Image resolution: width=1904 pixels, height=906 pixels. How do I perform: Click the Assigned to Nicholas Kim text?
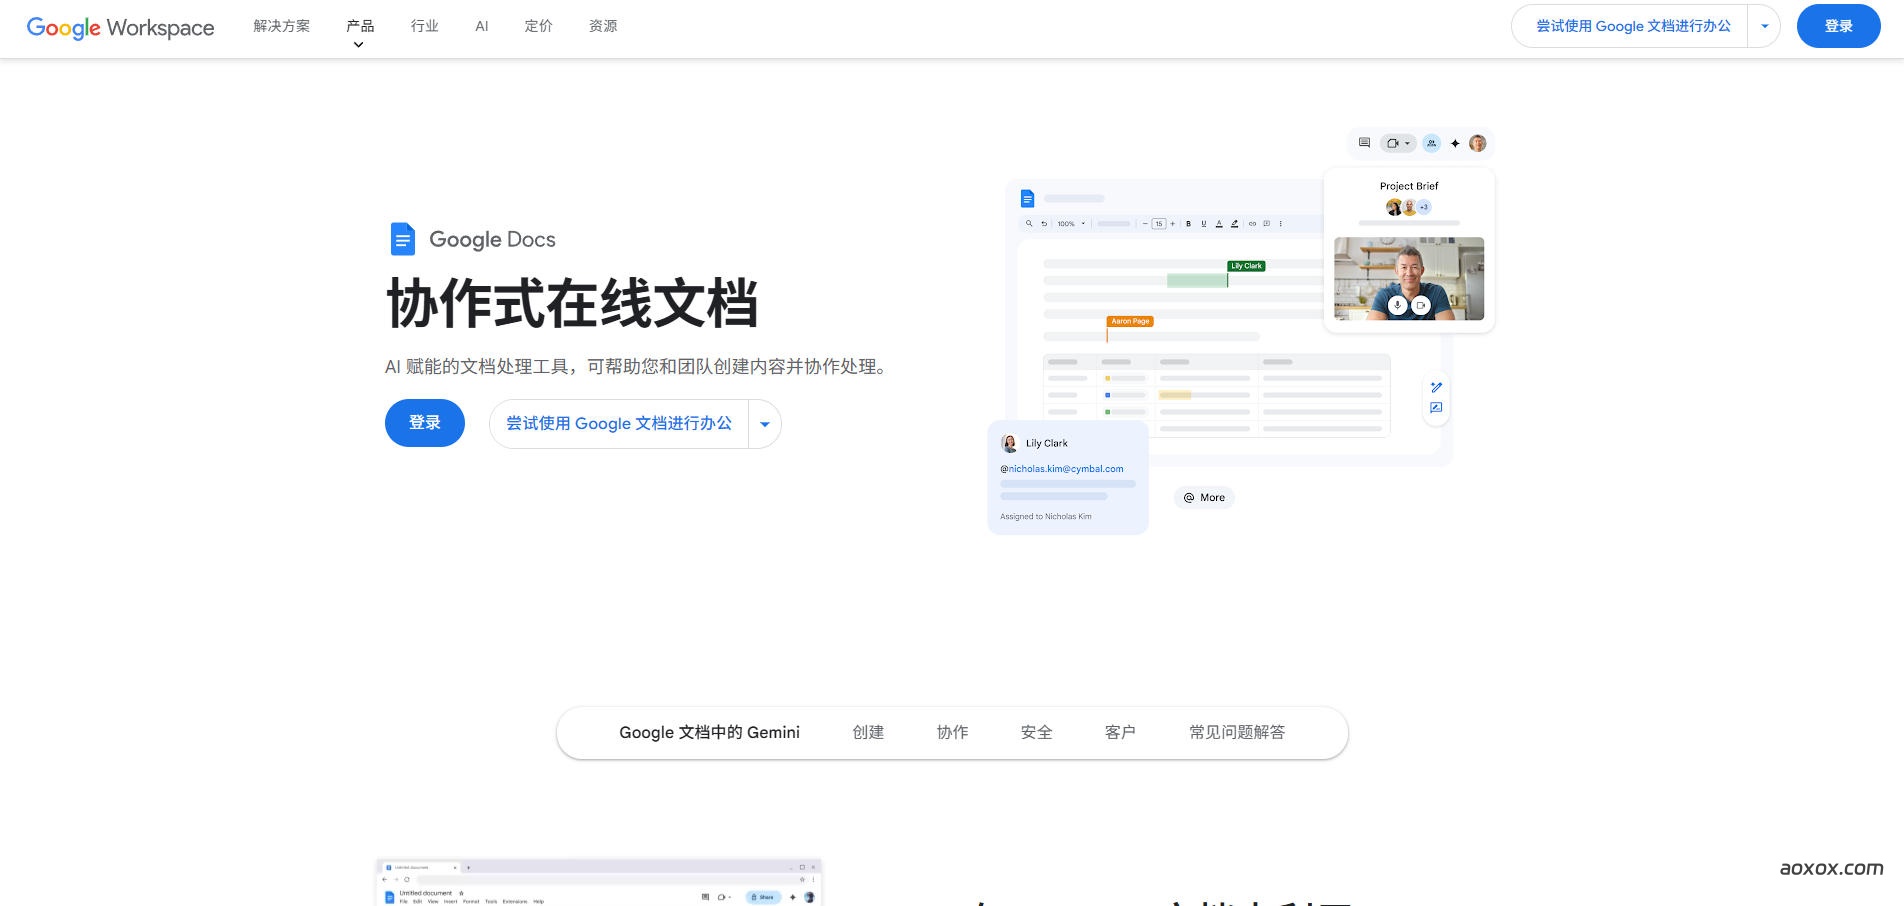pyautogui.click(x=1046, y=516)
